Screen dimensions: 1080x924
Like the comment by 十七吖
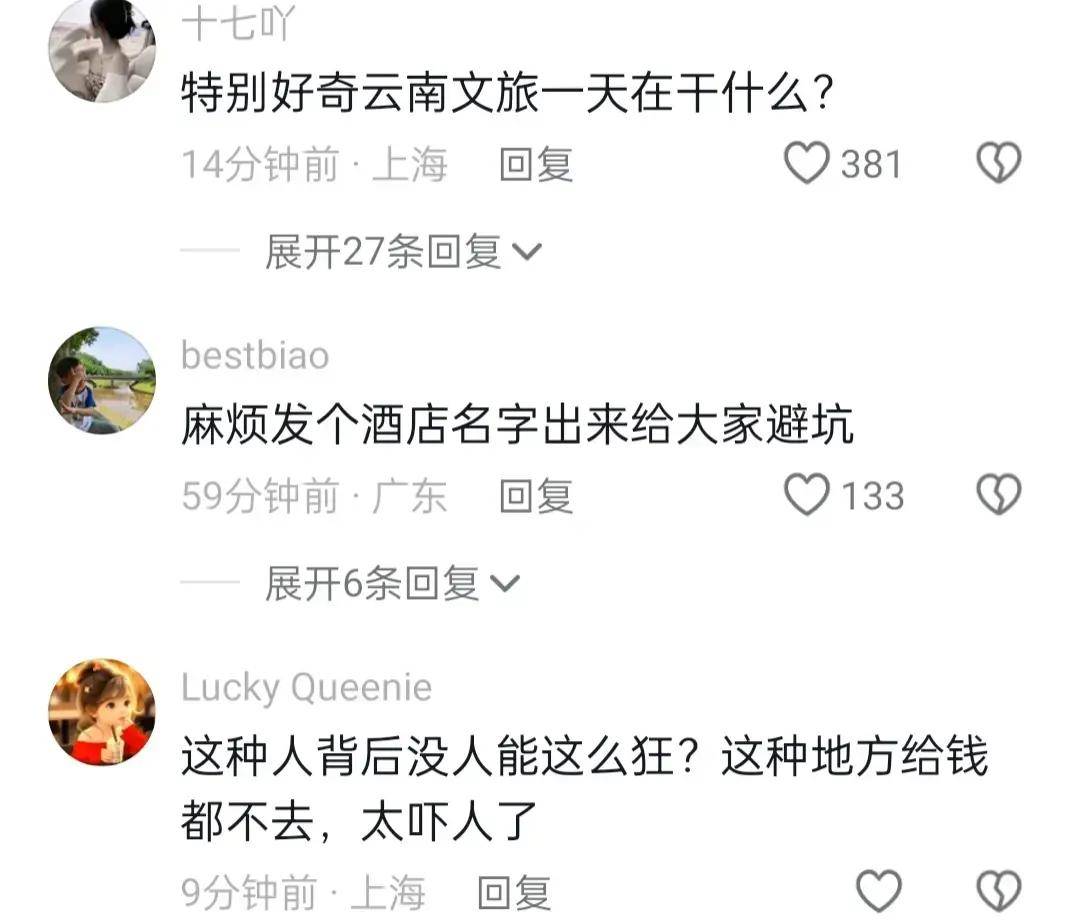(x=807, y=163)
